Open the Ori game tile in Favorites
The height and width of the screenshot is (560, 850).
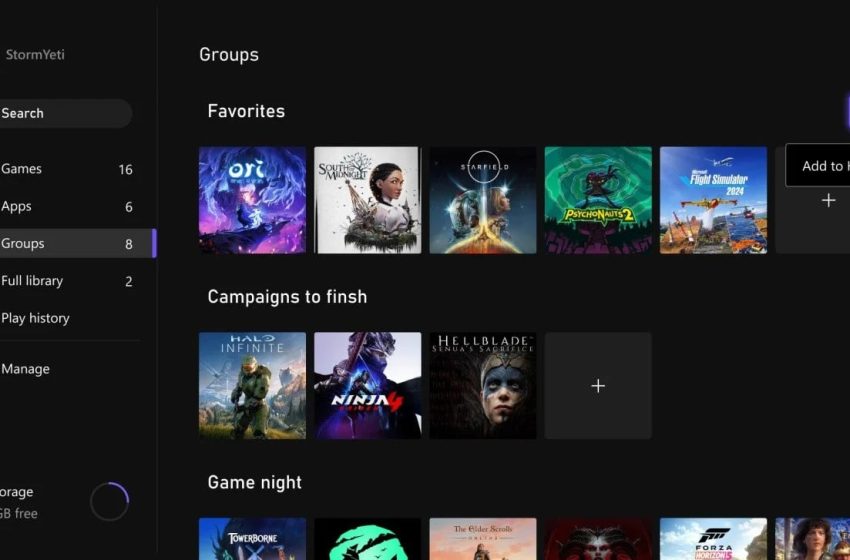252,200
